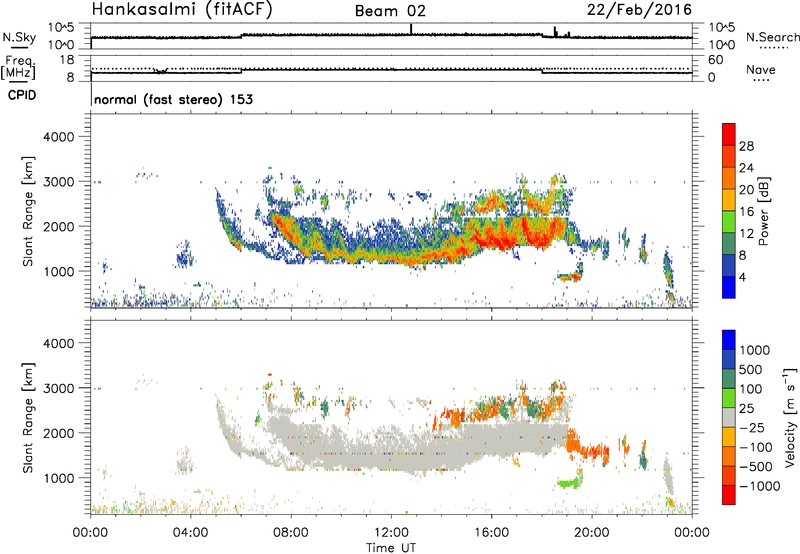Click the Freq. [MHz] axis label
The width and height of the screenshot is (800, 554).
(18, 68)
